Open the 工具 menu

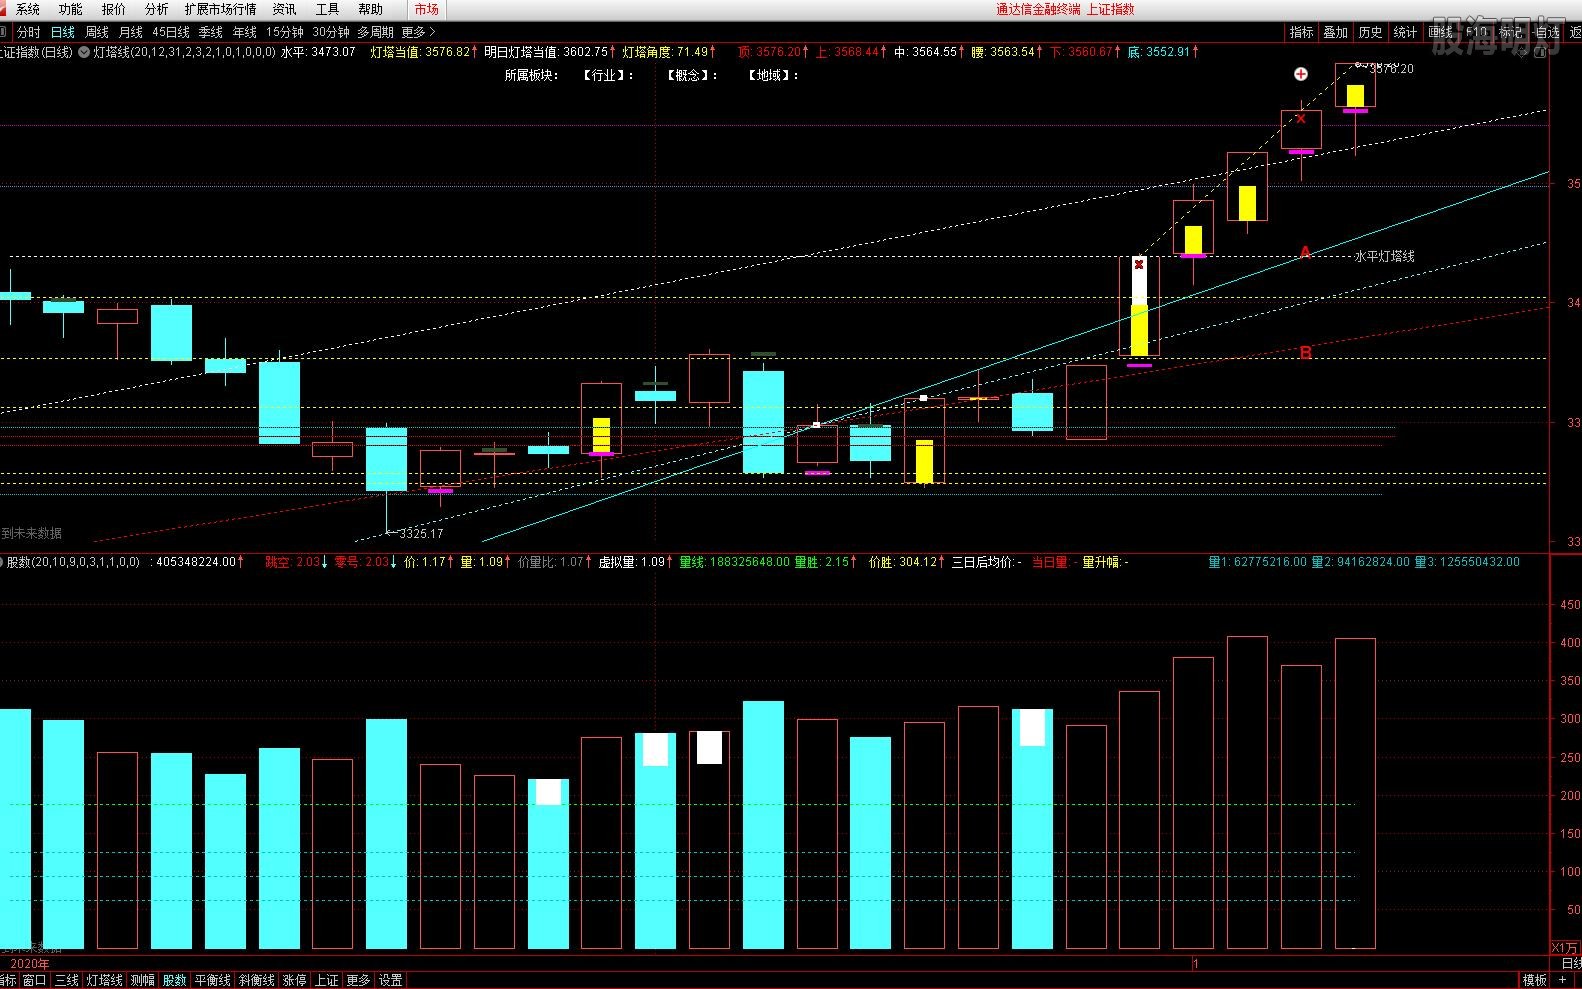(x=328, y=9)
